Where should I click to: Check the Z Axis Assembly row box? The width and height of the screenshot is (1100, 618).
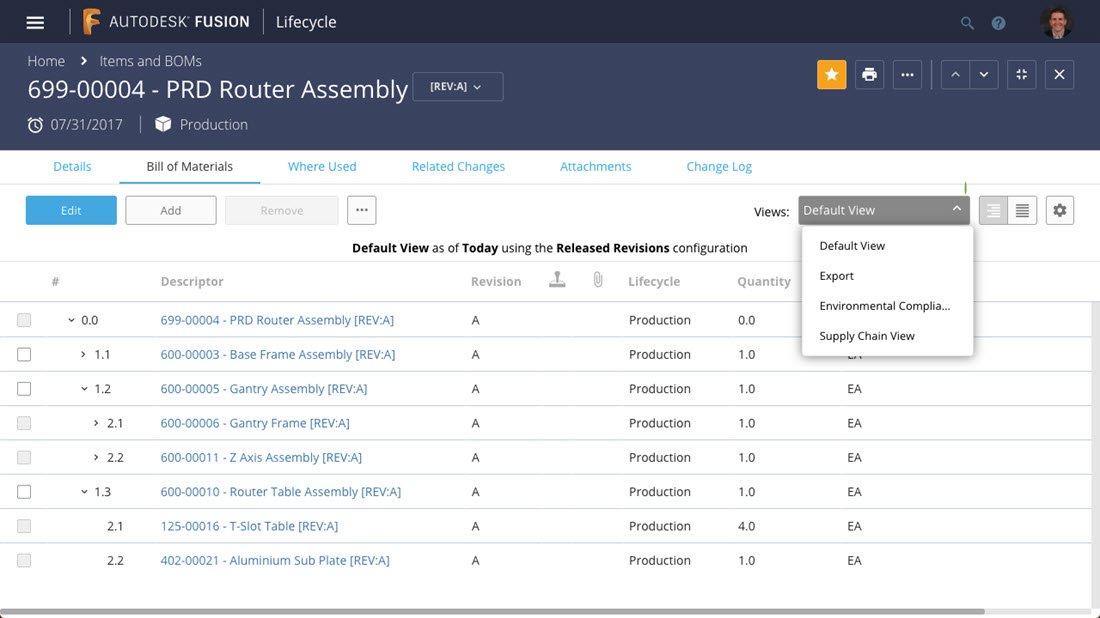coord(24,457)
